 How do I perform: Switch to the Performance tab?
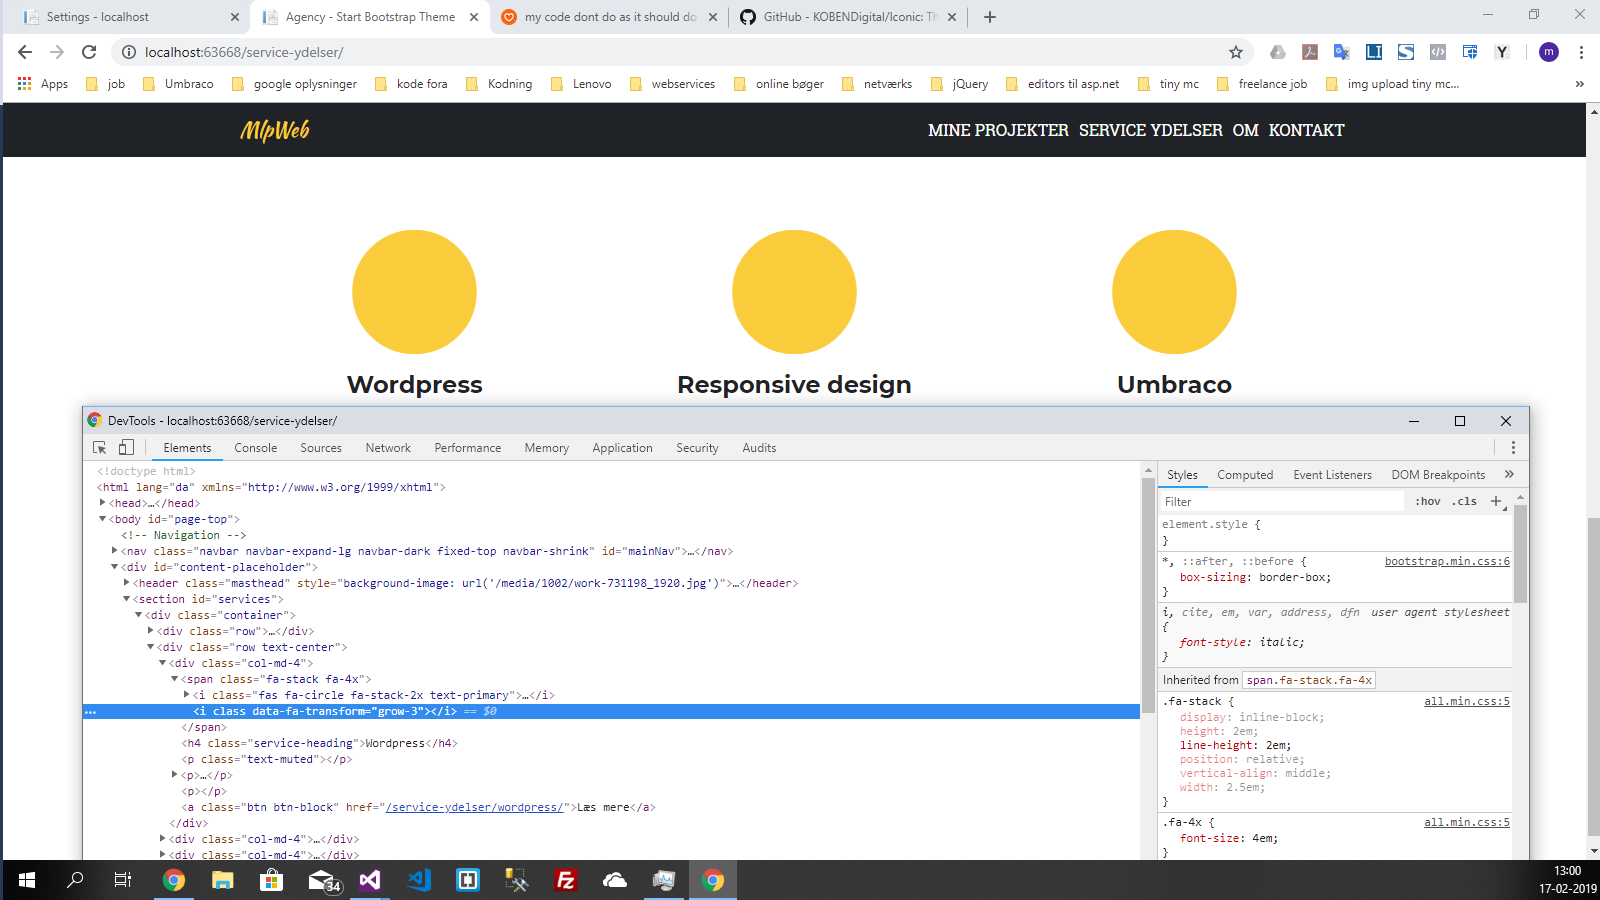point(468,448)
